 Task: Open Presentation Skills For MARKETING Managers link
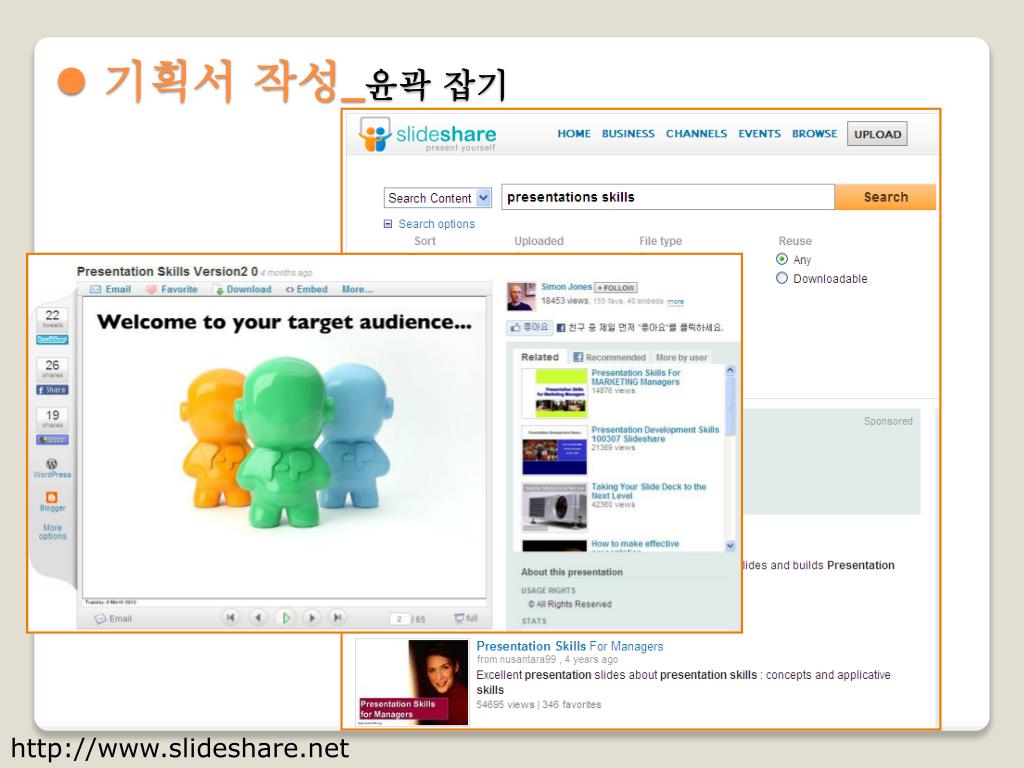(x=635, y=377)
